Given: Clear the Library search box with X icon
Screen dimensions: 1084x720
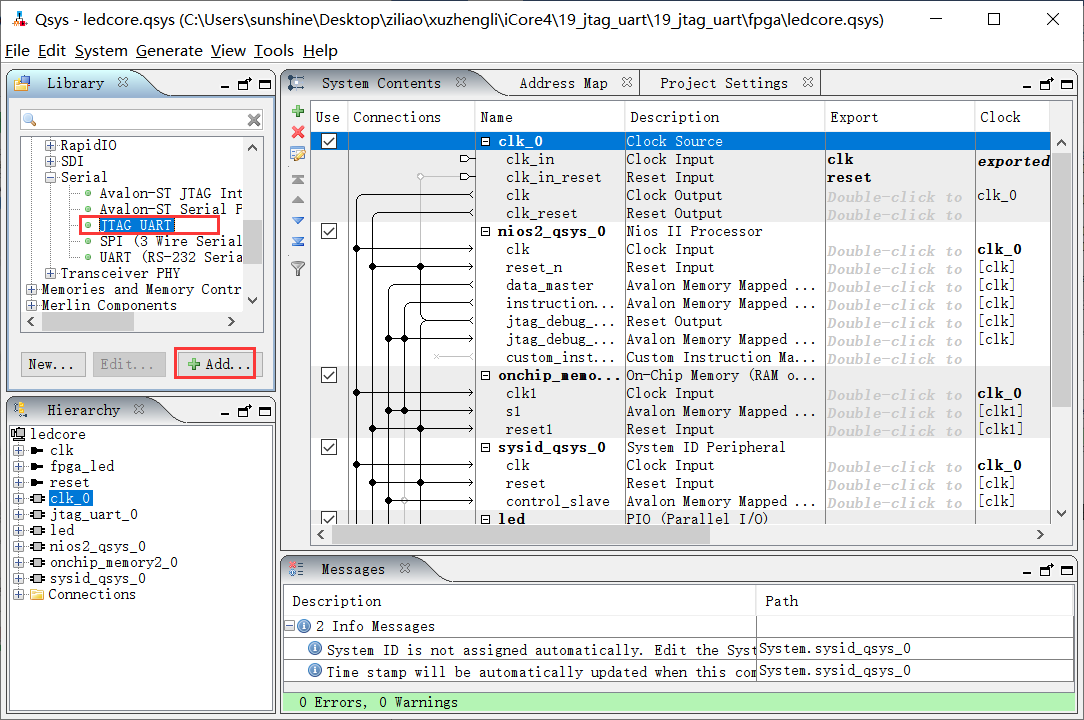Looking at the screenshot, I should click(254, 120).
